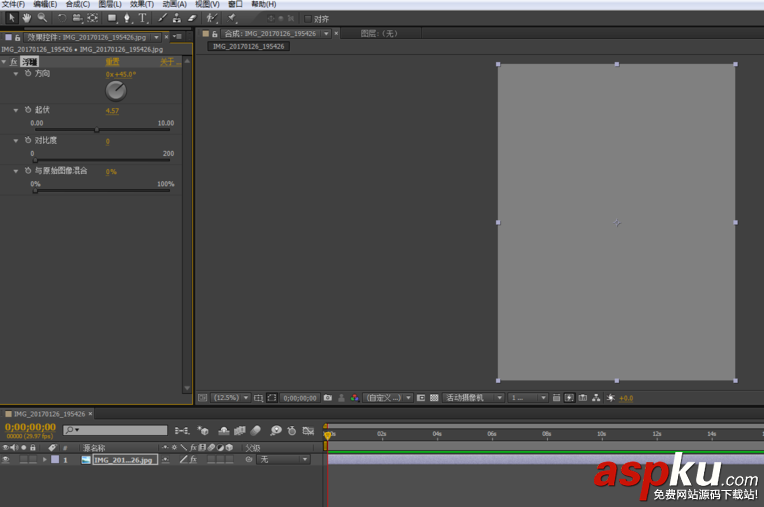Select the Unified Camera tool
This screenshot has width=764, height=507.
[77, 18]
